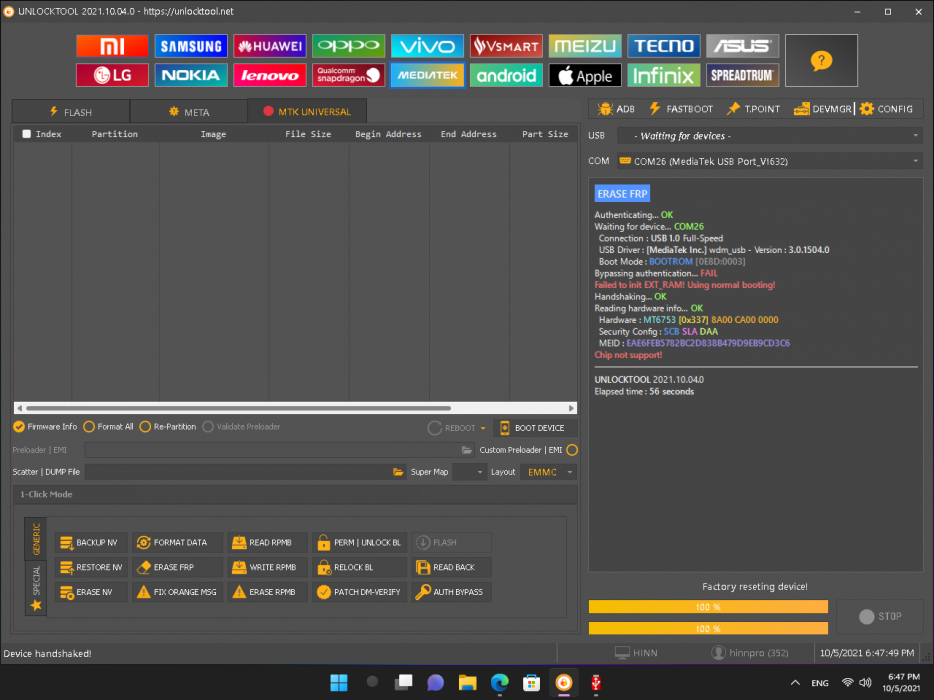Screen dimensions: 934x700
Task: Select the Apple brand tile
Action: (585, 75)
